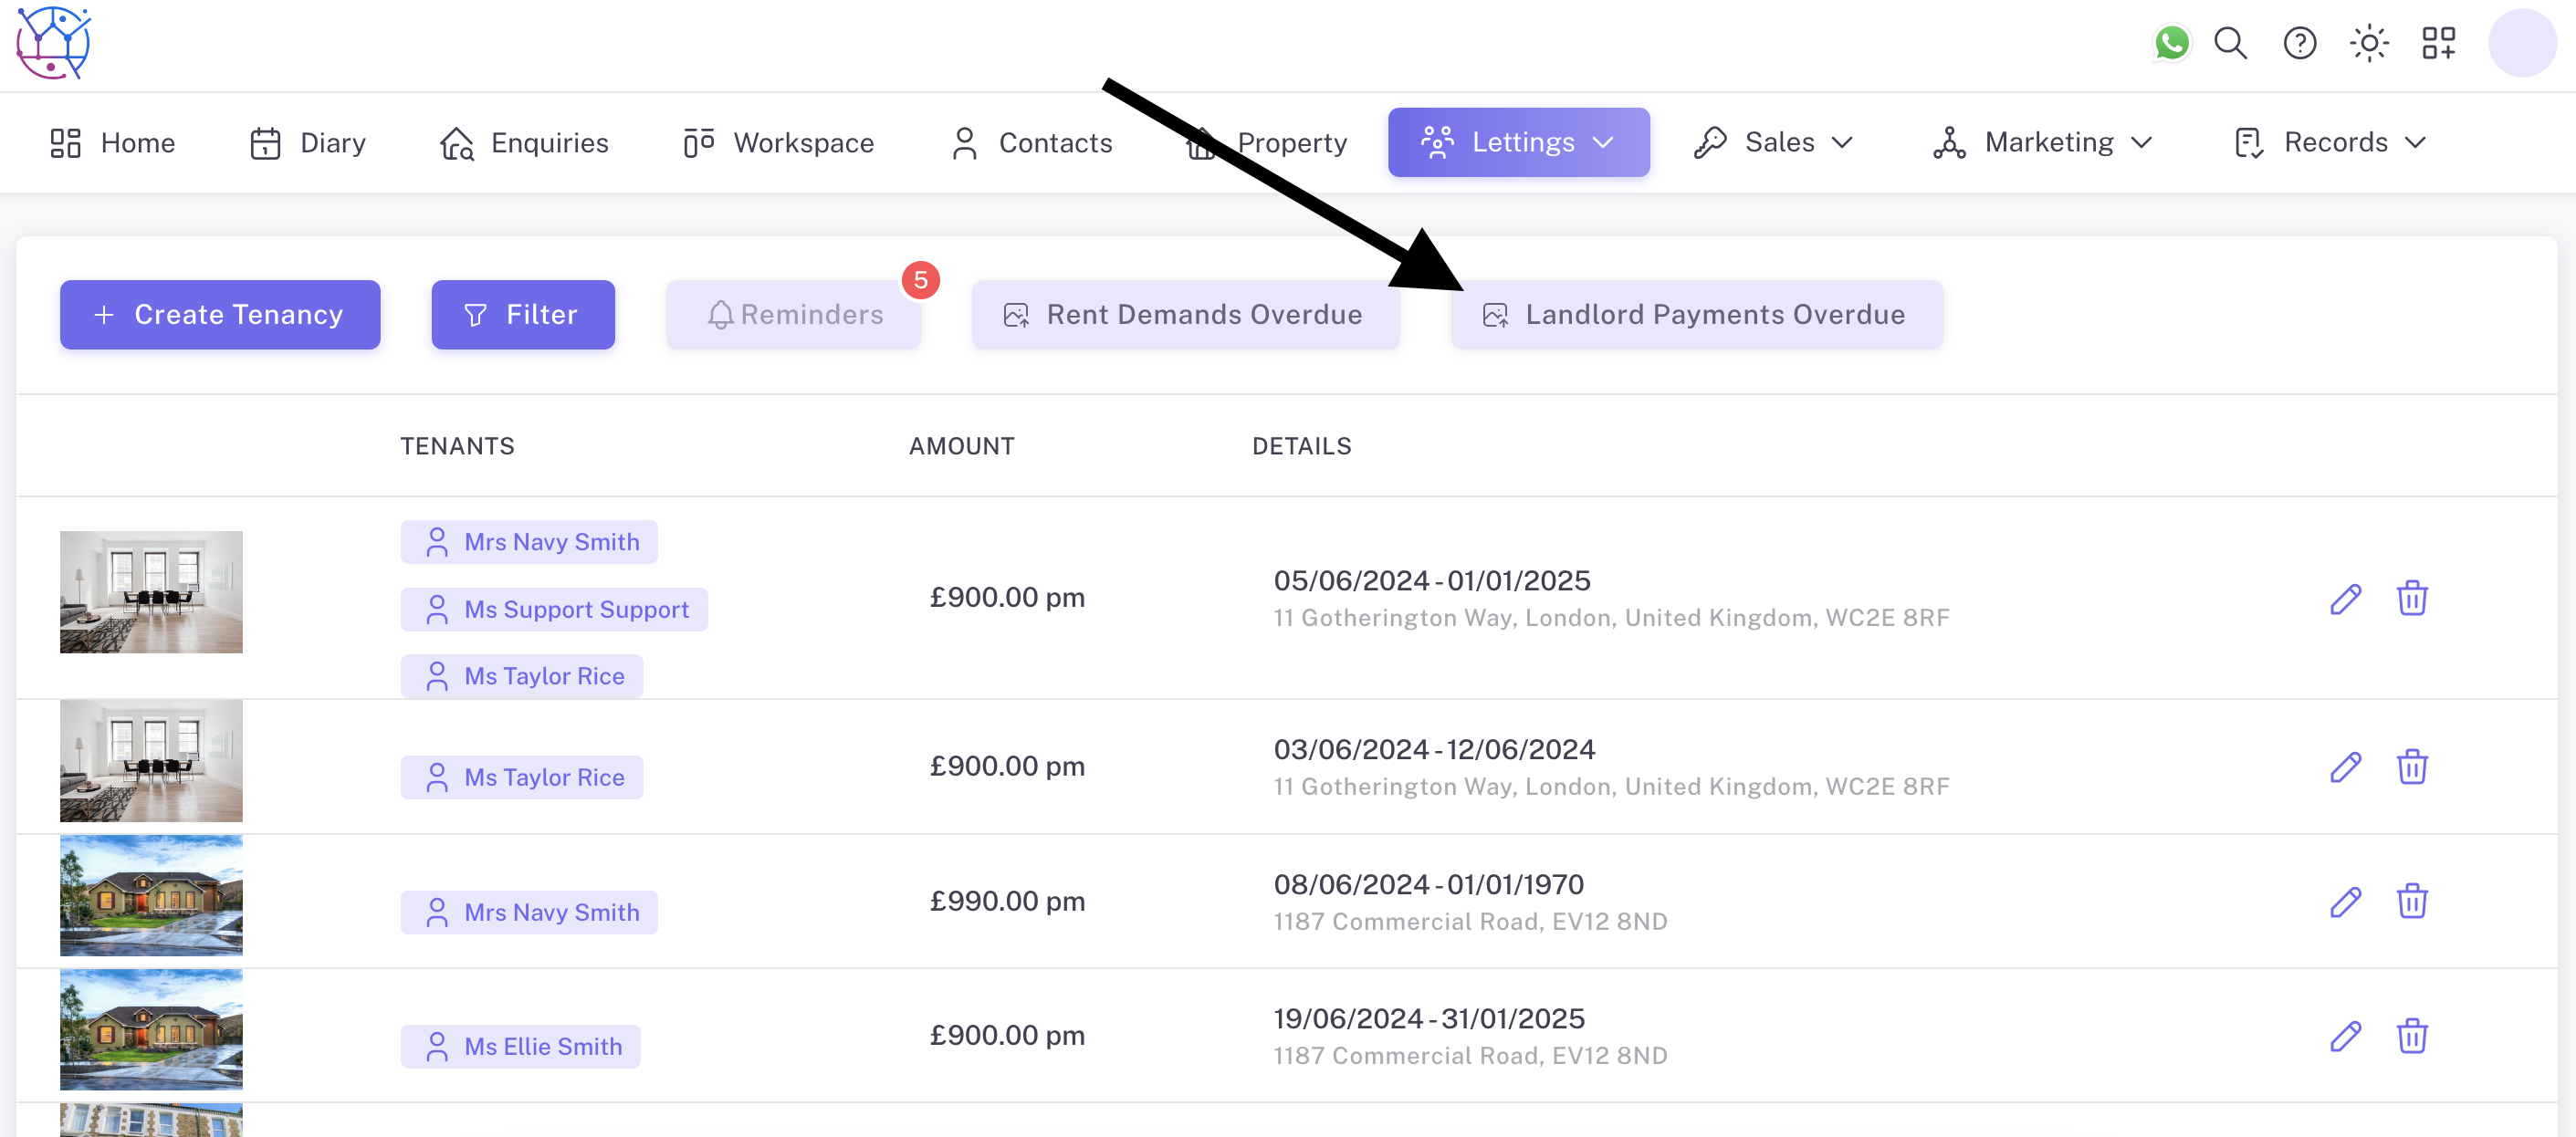Viewport: 2576px width, 1137px height.
Task: Click the user avatar circle
Action: point(2521,43)
